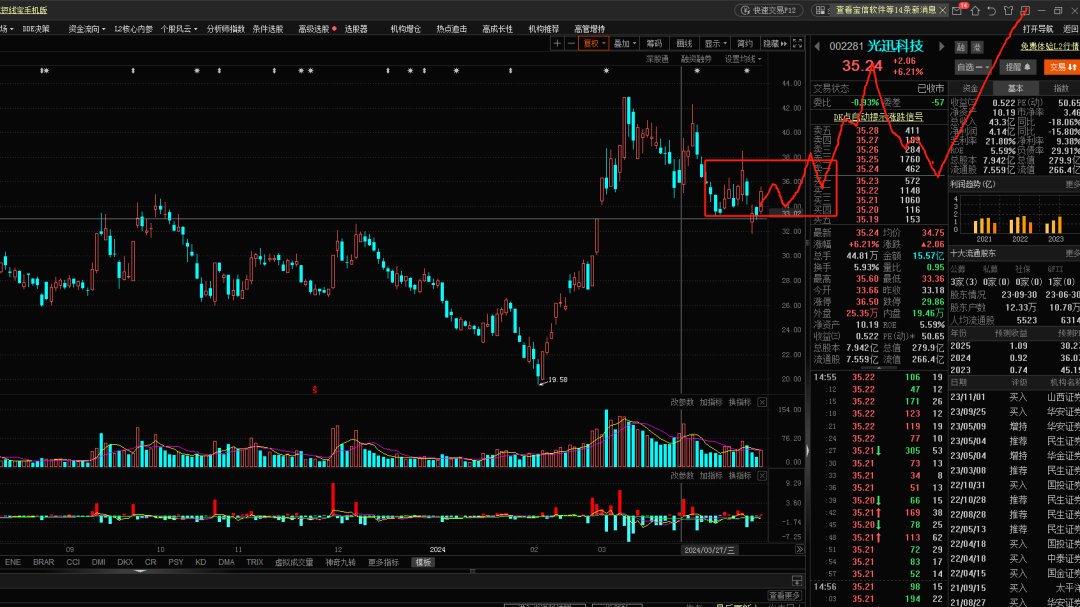The image size is (1080, 607).
Task: Click the 打开导航 open navigation button
Action: point(1037,29)
